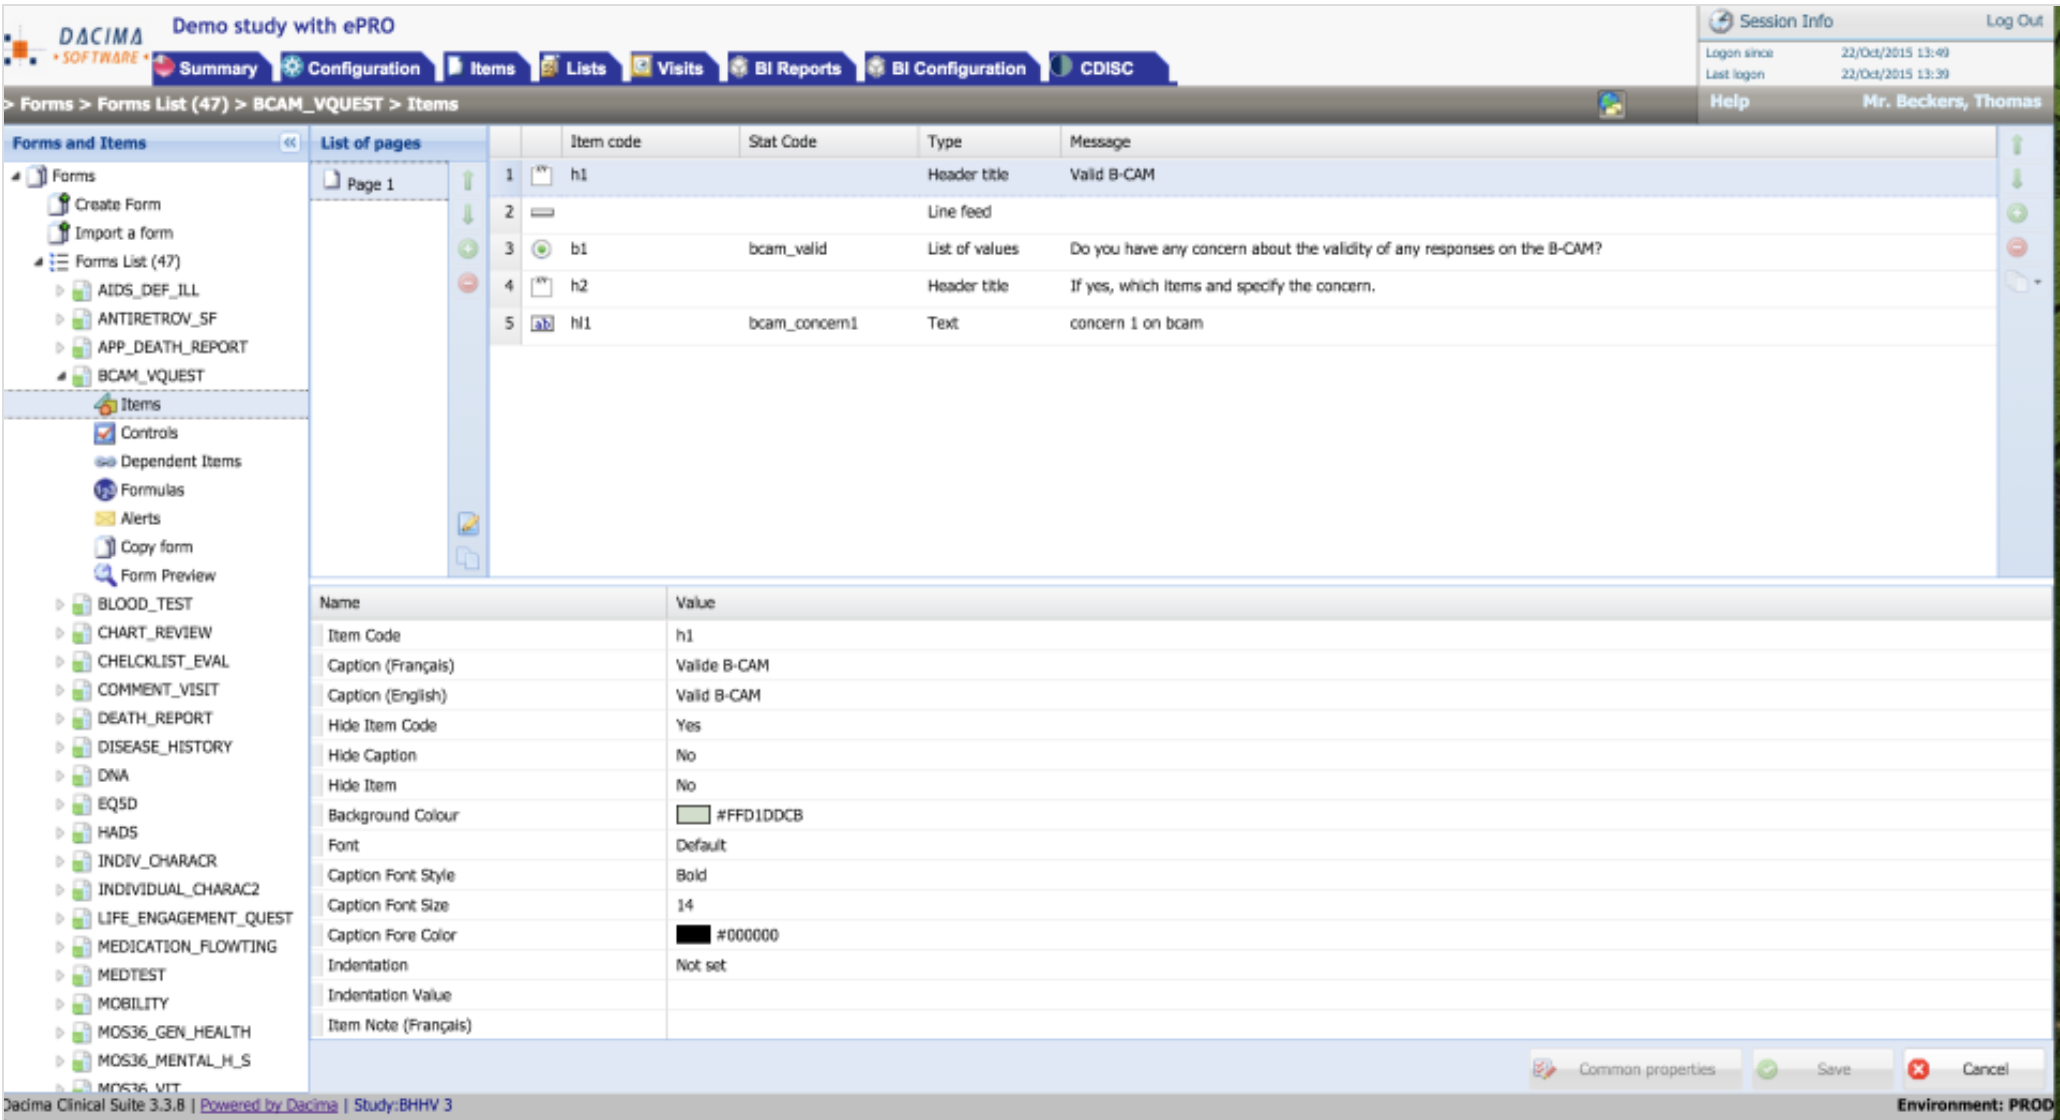Click the globe icon in breadcrumb bar
2060x1120 pixels.
click(x=1611, y=103)
